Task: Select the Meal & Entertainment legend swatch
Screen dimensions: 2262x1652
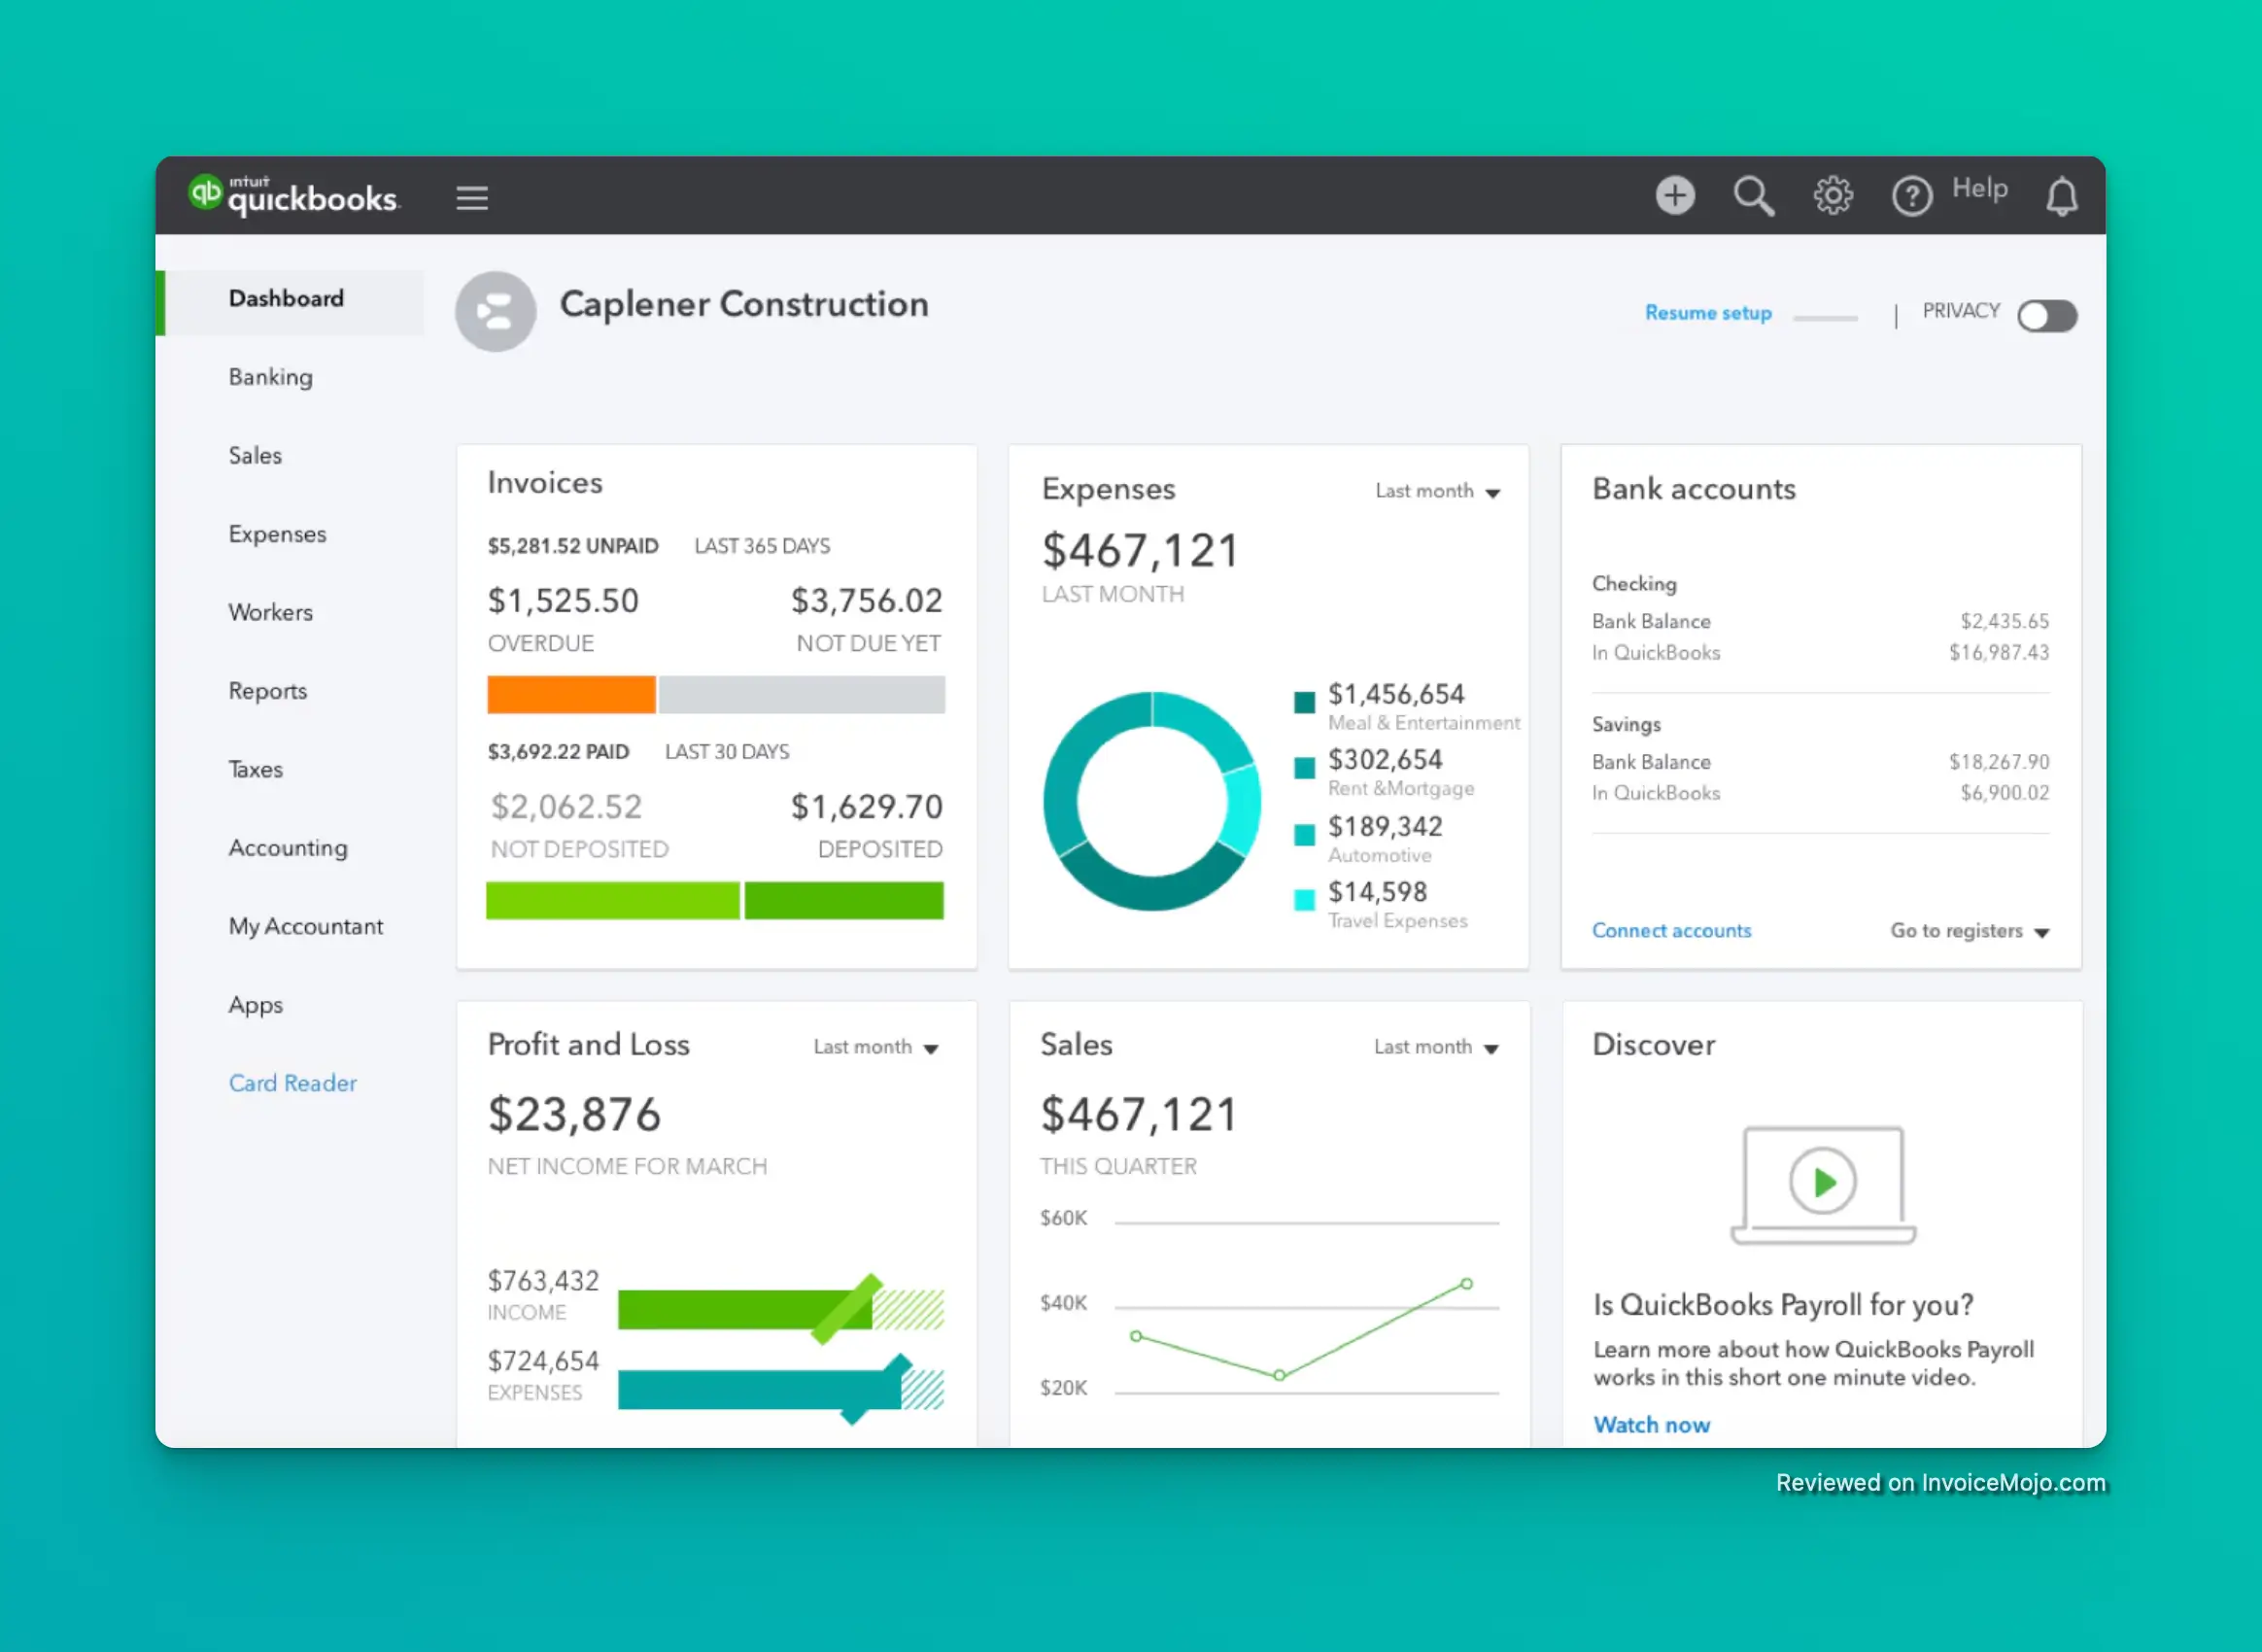Action: (x=1305, y=701)
